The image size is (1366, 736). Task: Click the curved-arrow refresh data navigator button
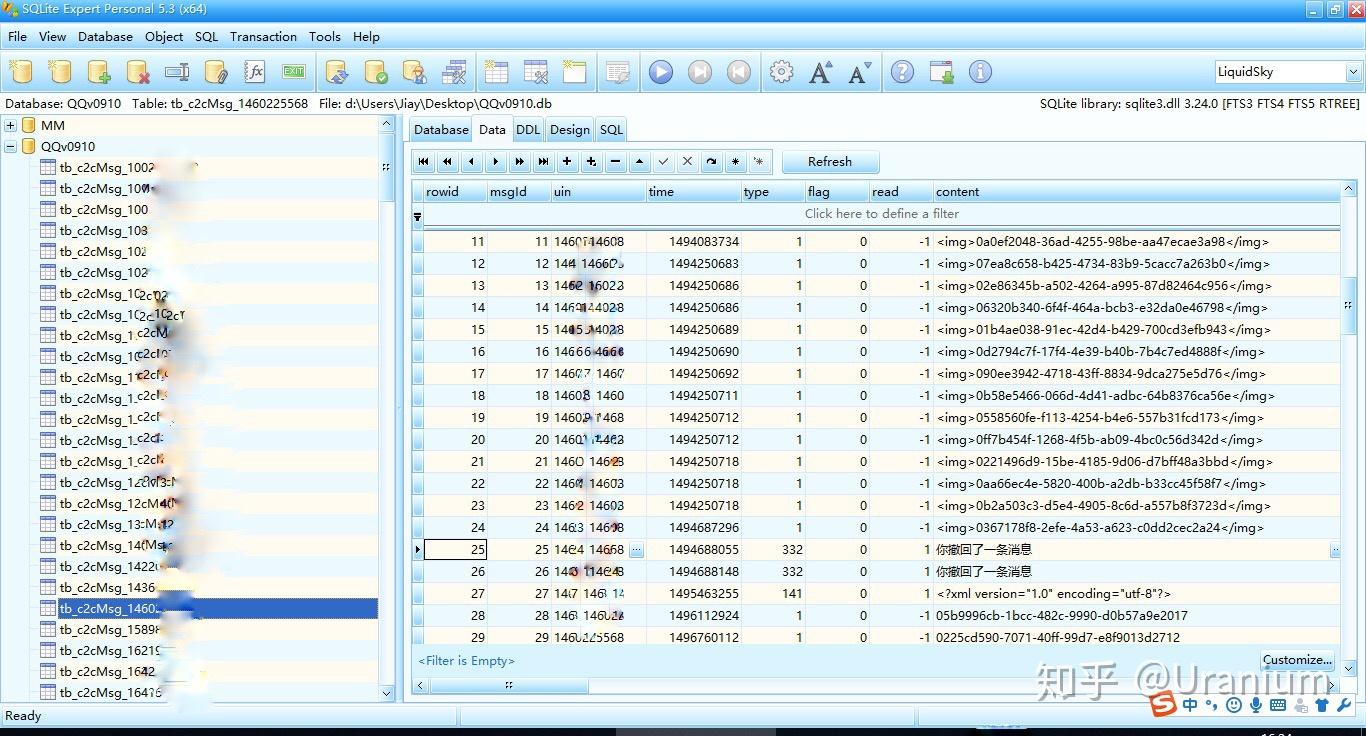pyautogui.click(x=711, y=161)
